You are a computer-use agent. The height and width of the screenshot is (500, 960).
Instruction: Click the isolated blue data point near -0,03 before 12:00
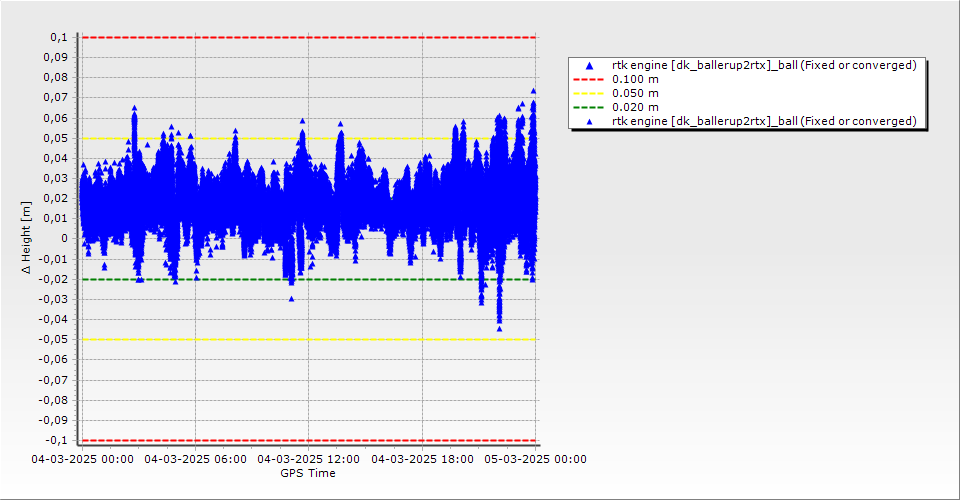(x=291, y=299)
